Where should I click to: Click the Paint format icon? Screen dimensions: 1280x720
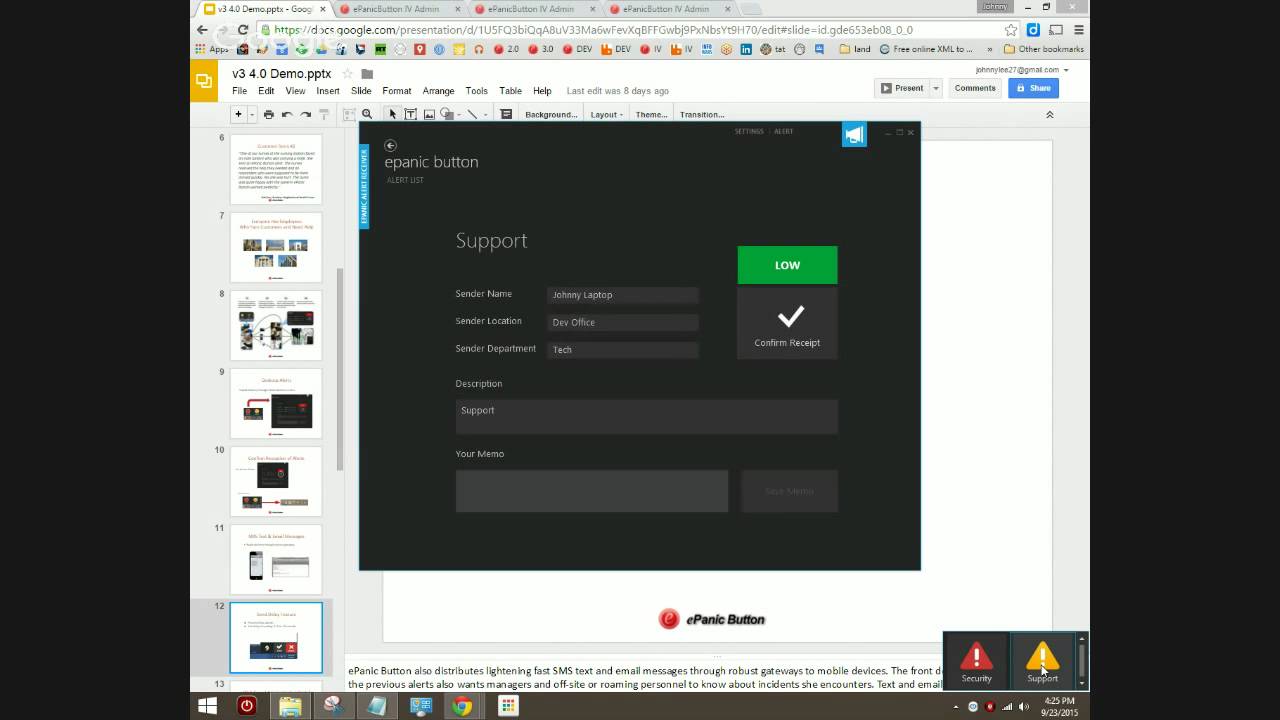(x=324, y=114)
